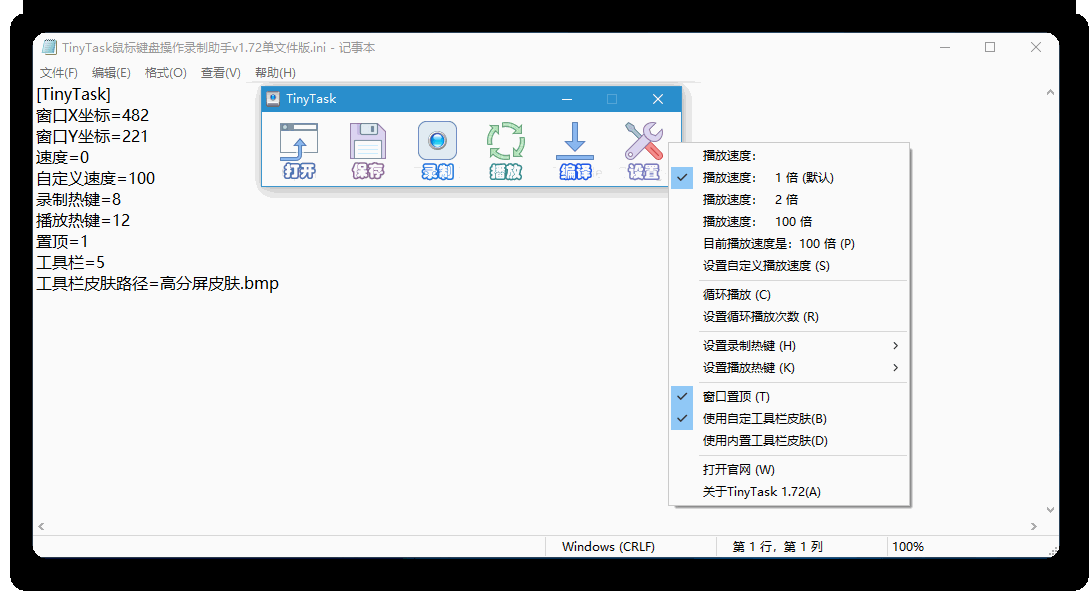Screen dimensions: 1092x591
Task: Select 播放速度 2 倍 option
Action: pos(789,200)
